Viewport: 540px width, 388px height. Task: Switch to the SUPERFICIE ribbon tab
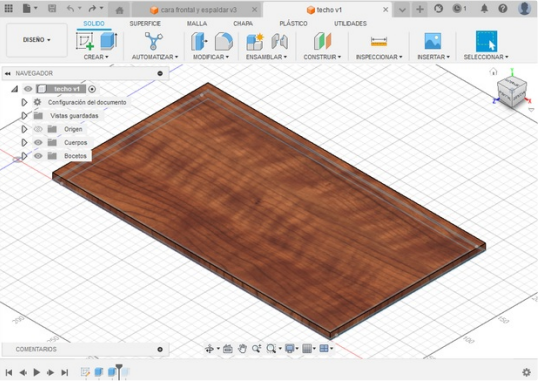[145, 23]
